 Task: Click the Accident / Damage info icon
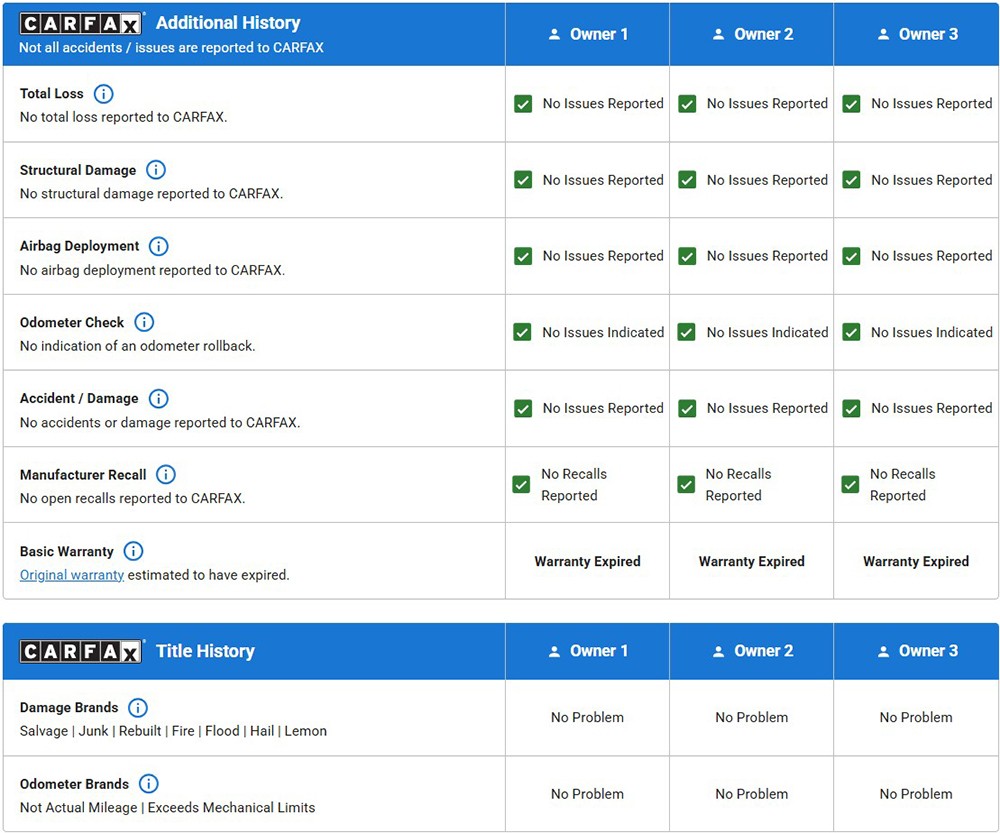(158, 398)
